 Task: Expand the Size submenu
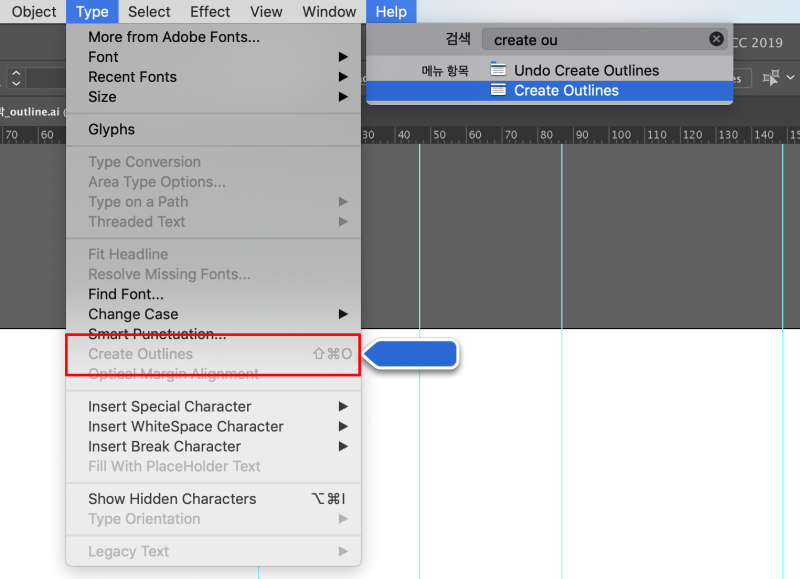(213, 97)
